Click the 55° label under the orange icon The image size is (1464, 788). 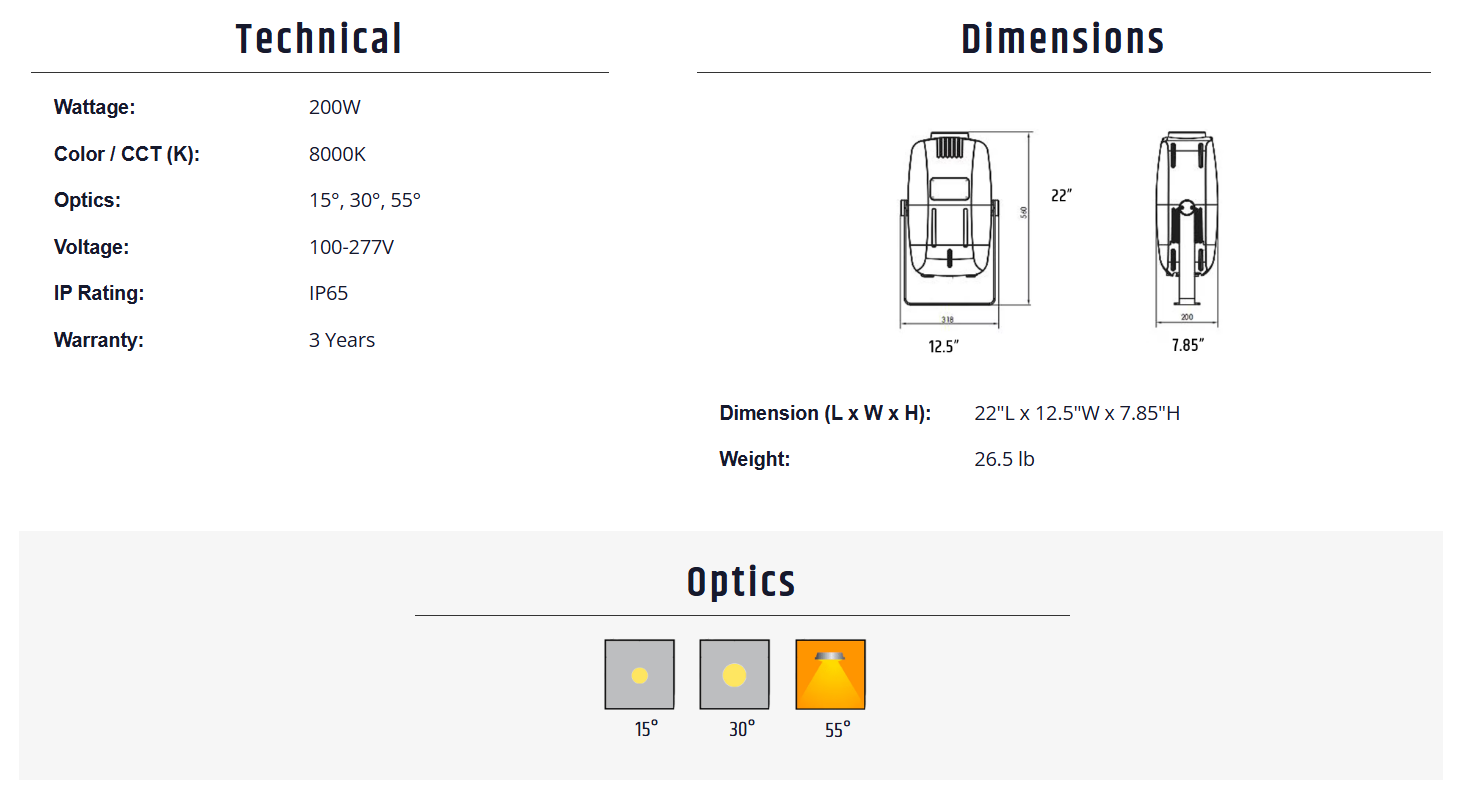(x=837, y=729)
